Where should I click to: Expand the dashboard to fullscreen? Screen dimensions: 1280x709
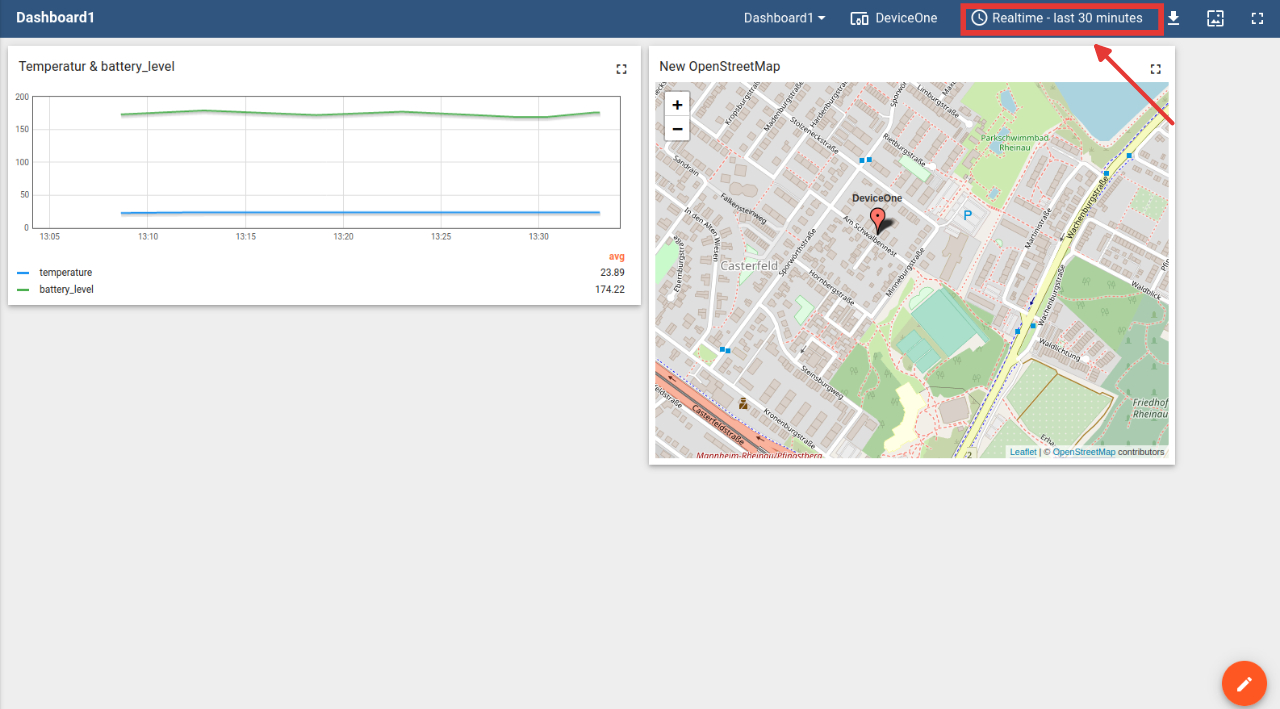1258,18
